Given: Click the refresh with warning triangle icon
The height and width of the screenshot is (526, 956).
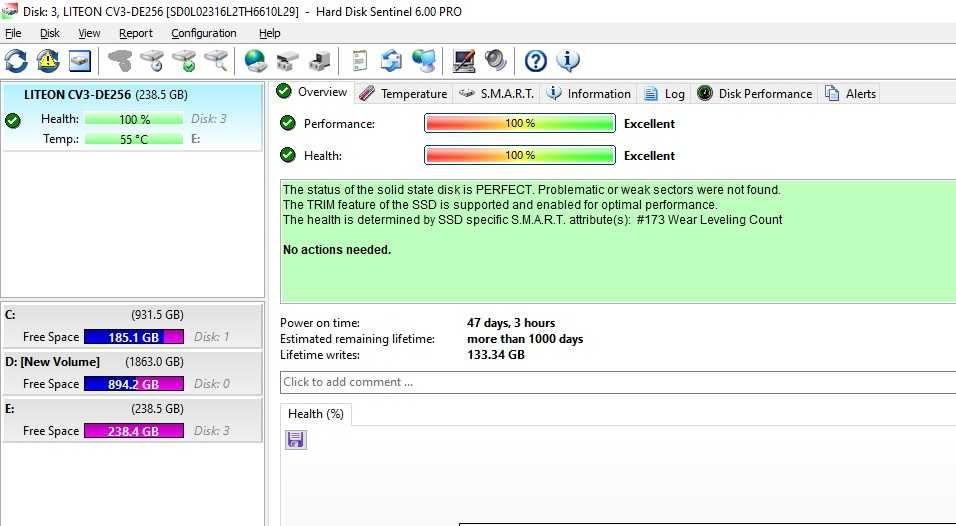Looking at the screenshot, I should (x=48, y=61).
